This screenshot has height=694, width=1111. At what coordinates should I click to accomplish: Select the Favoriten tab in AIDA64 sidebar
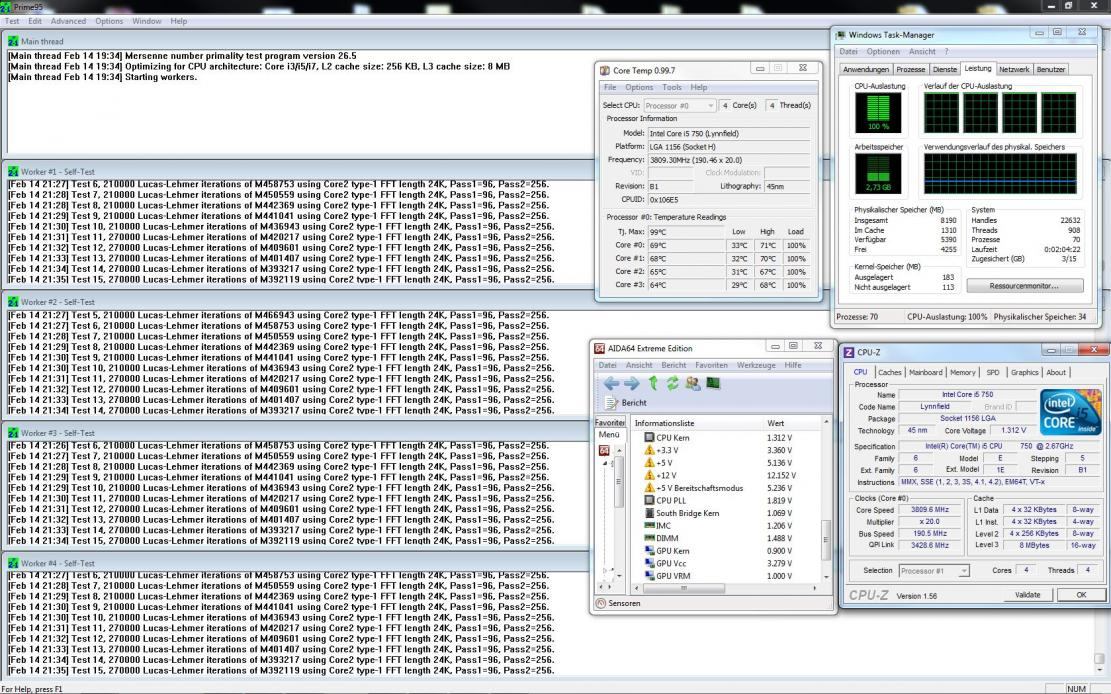tap(609, 422)
